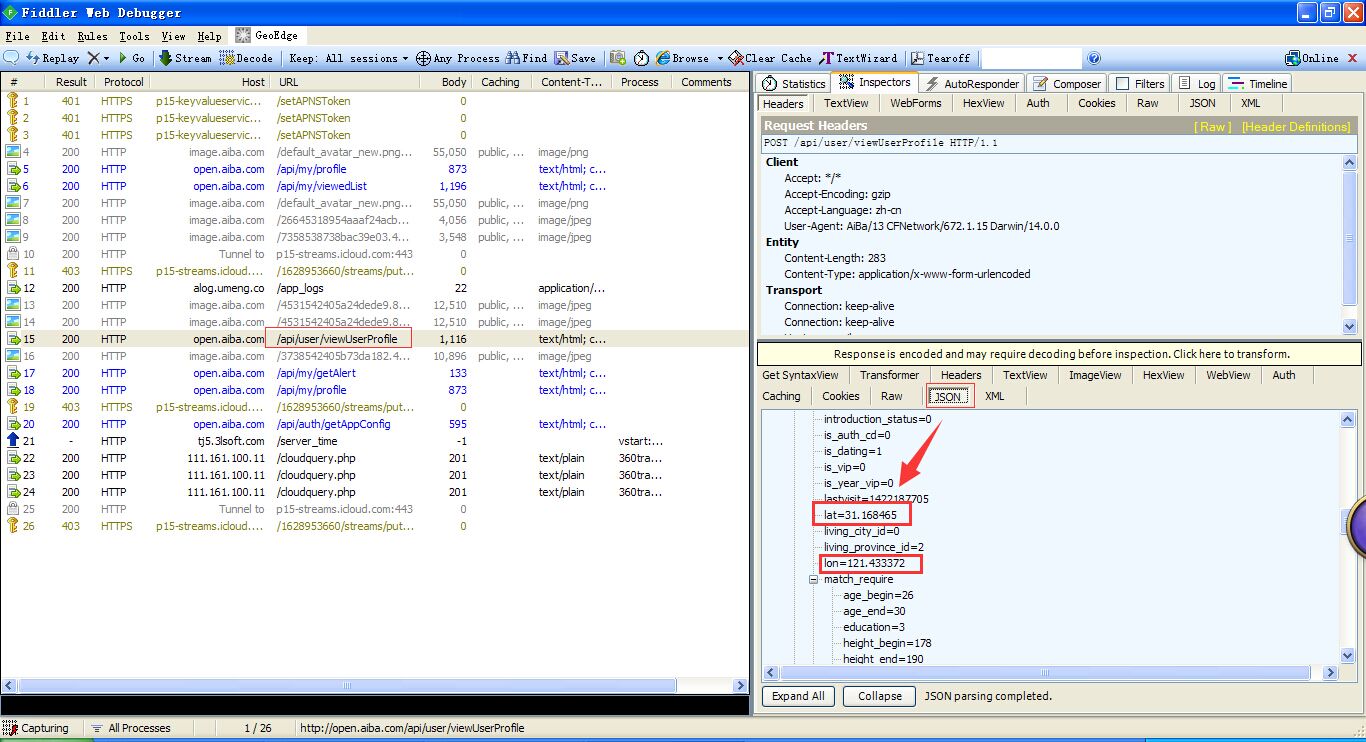The height and width of the screenshot is (742, 1366).
Task: Open the Header Definitions link
Action: [x=1296, y=127]
